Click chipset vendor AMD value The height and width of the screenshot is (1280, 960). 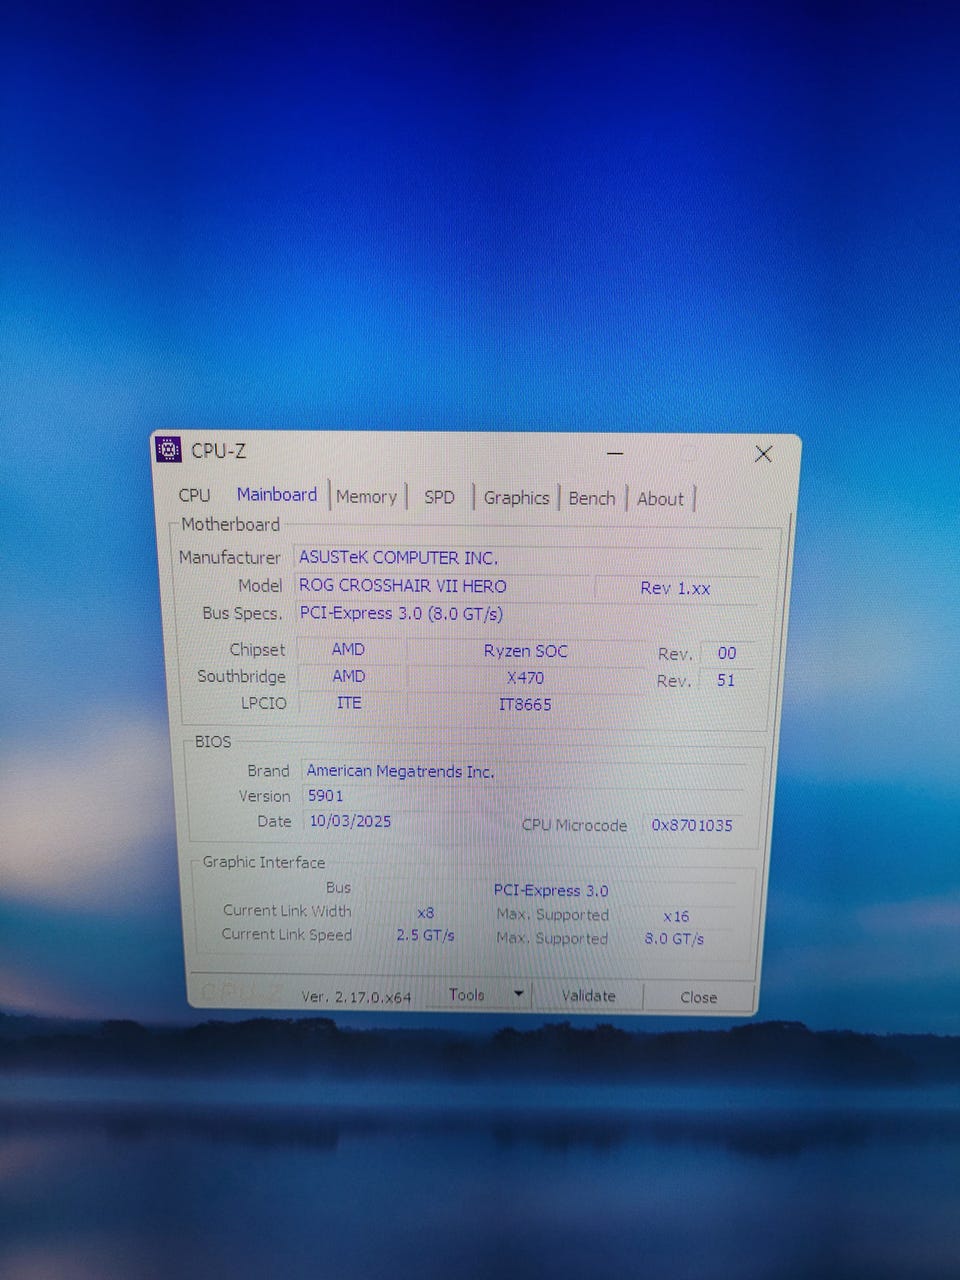click(x=349, y=650)
